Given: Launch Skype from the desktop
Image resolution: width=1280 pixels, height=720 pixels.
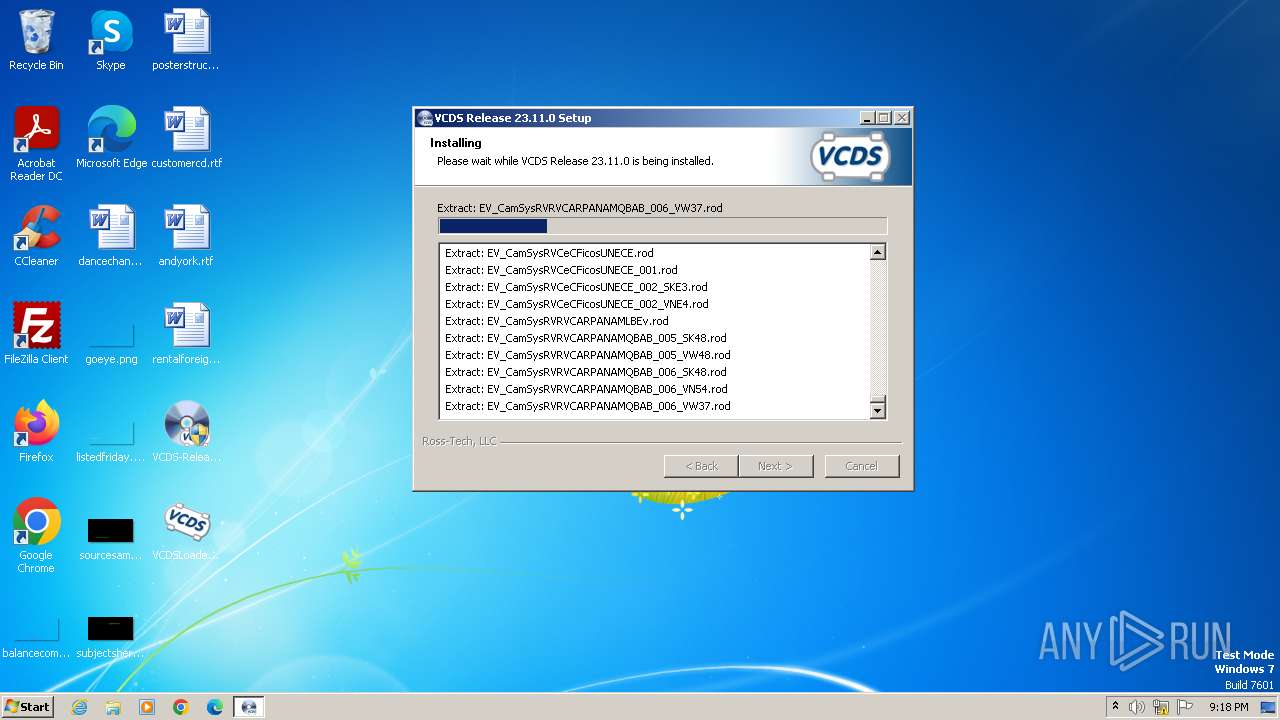Looking at the screenshot, I should [110, 40].
